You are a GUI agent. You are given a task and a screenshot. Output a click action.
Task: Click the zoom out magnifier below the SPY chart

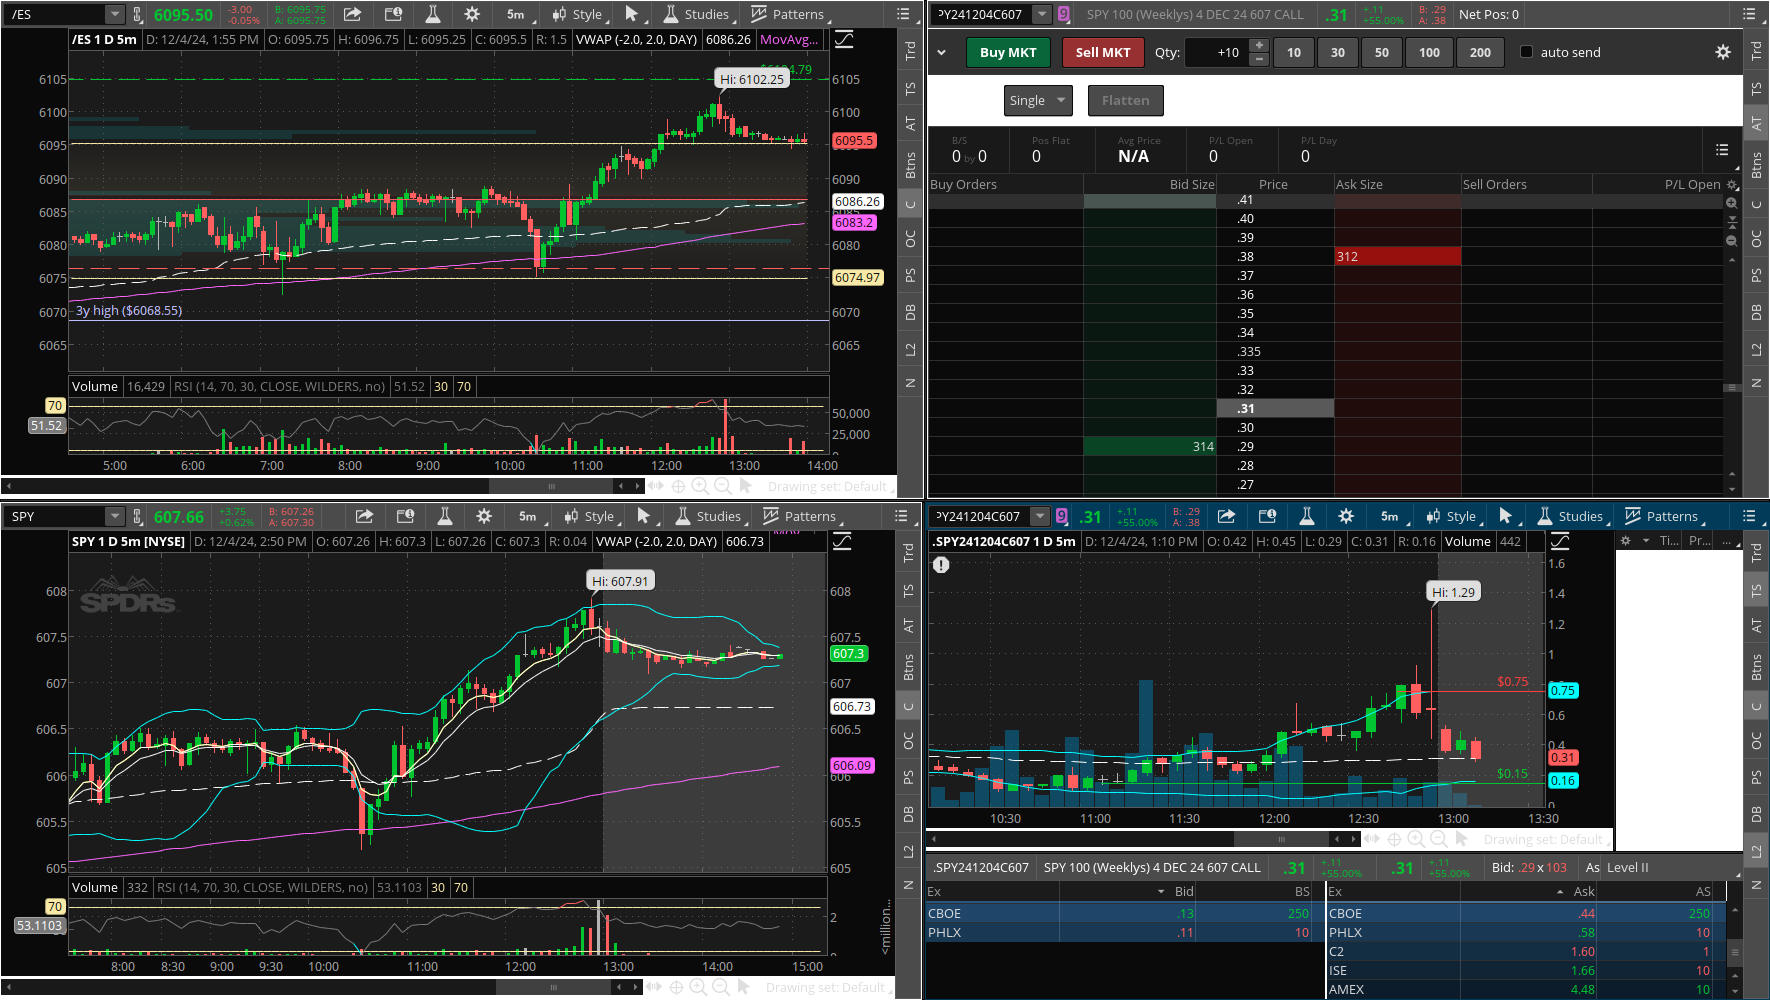[720, 988]
